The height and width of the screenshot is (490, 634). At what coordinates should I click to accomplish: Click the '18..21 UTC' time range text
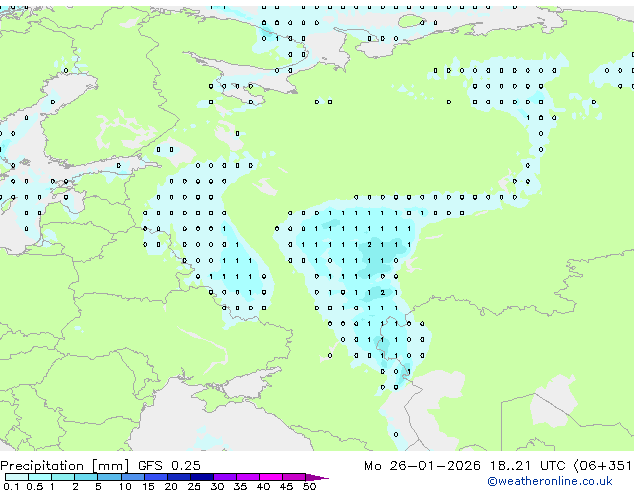[x=528, y=466]
